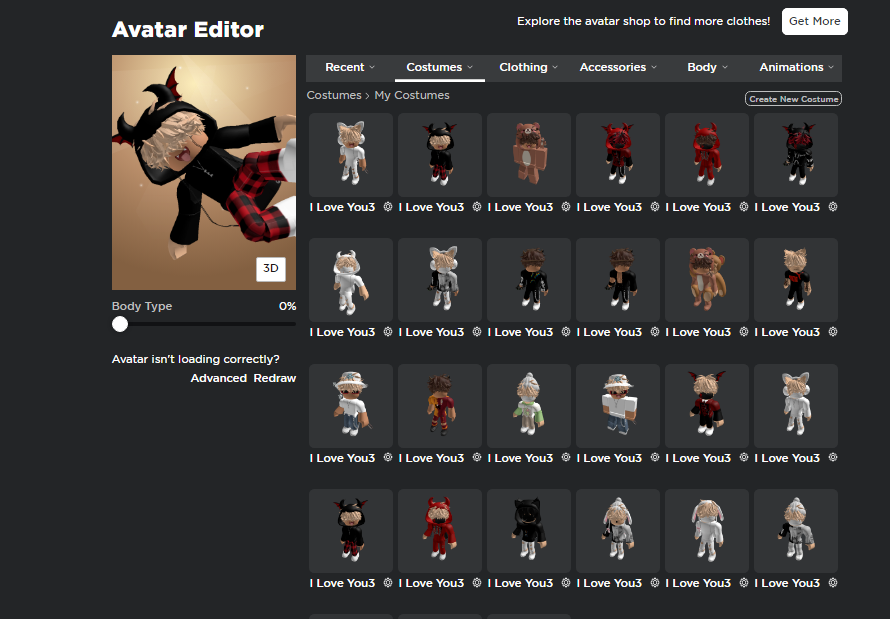Click the "Avatar isn't loading correctly?" text
This screenshot has height=619, width=890.
(196, 359)
